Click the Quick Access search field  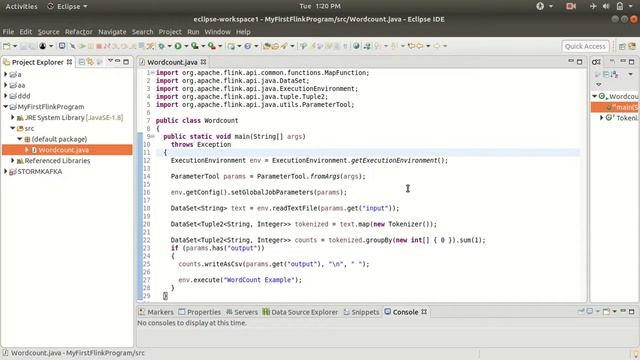pyautogui.click(x=585, y=46)
